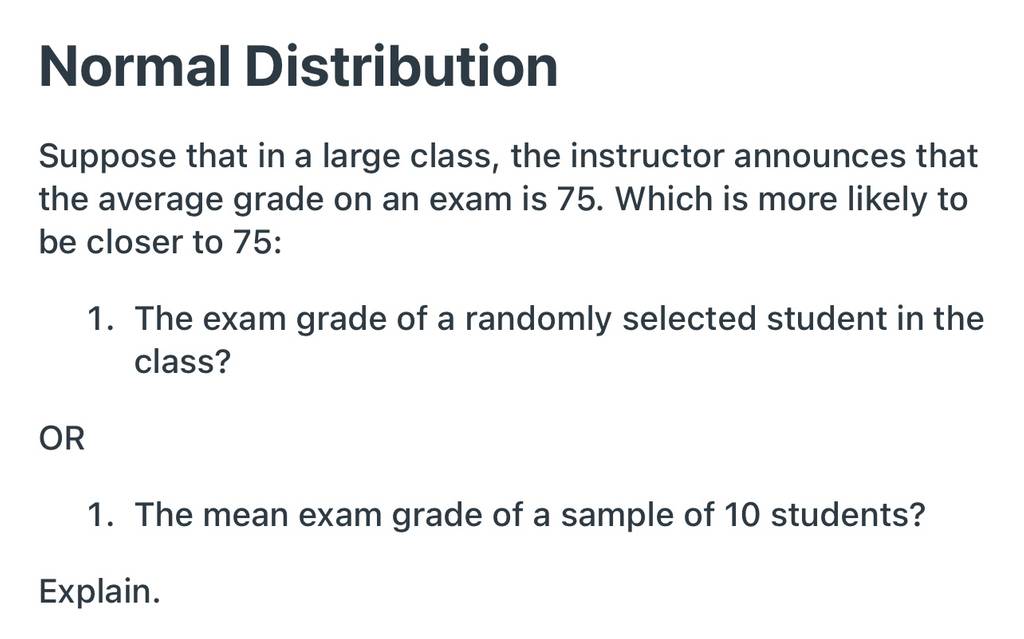Viewport: 1024px width, 639px height.
Task: Click the list number before "The exam grade"
Action: pos(100,320)
